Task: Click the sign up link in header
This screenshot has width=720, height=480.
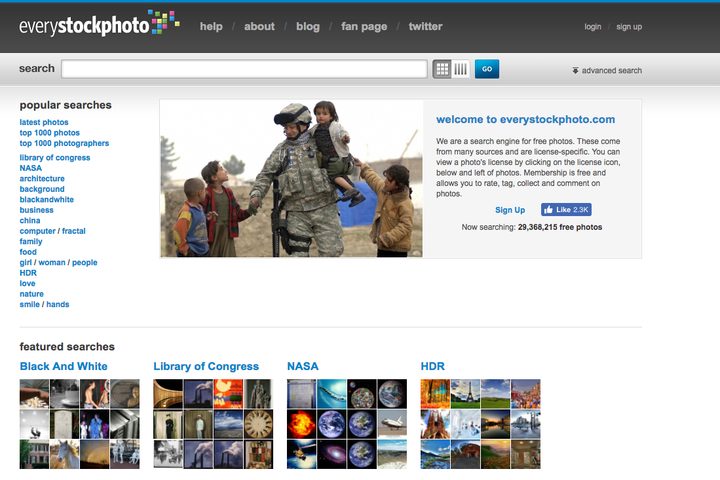Action: pyautogui.click(x=629, y=27)
